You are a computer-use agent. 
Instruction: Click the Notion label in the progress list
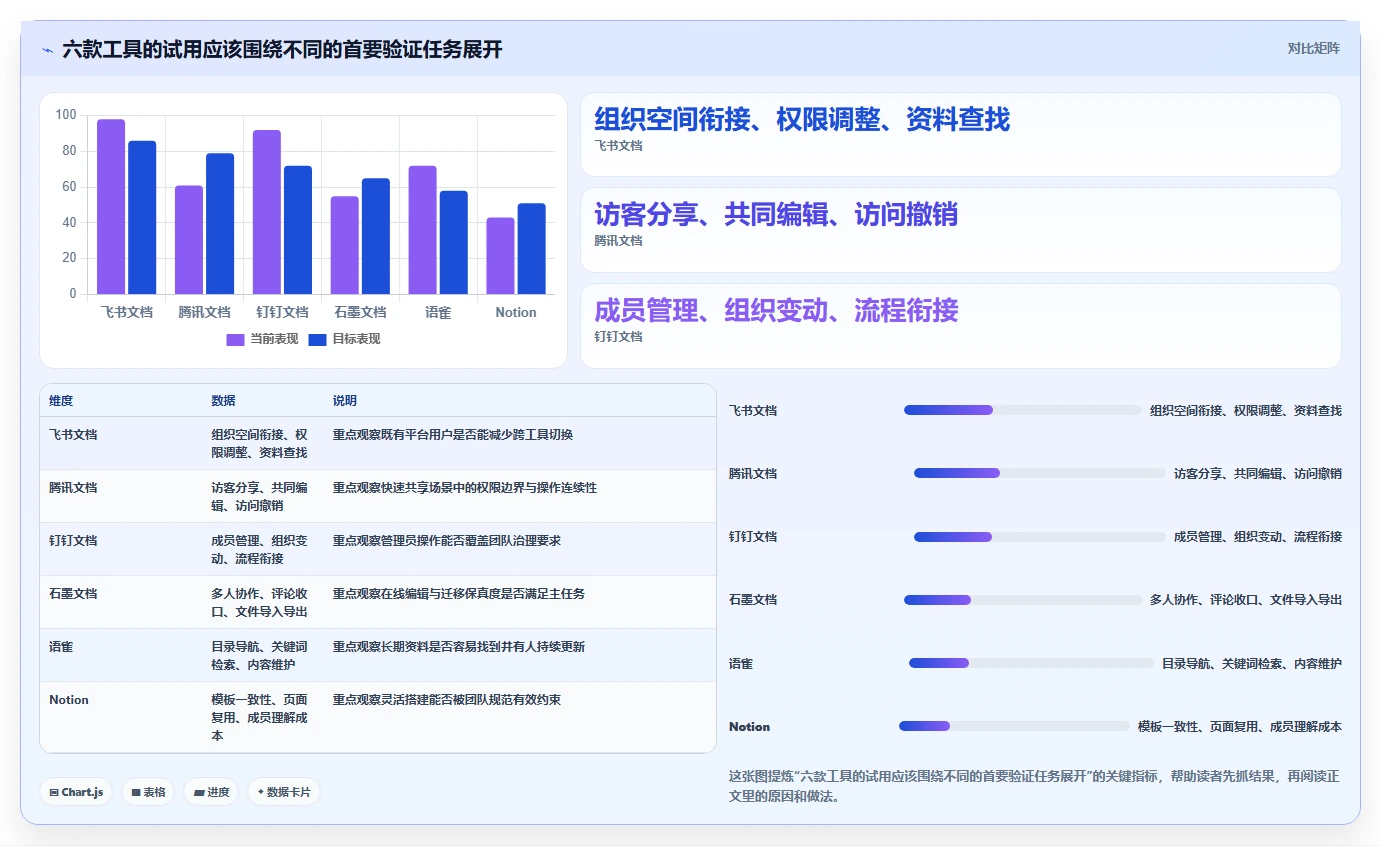point(749,727)
